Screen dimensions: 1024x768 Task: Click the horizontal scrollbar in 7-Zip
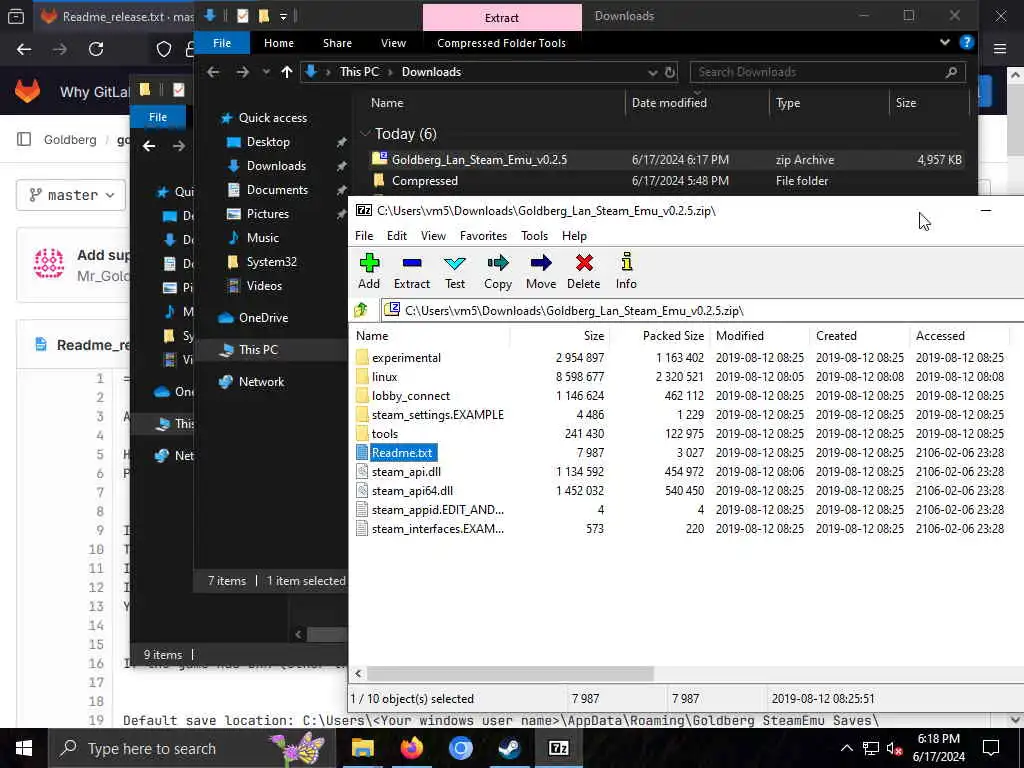pos(509,673)
